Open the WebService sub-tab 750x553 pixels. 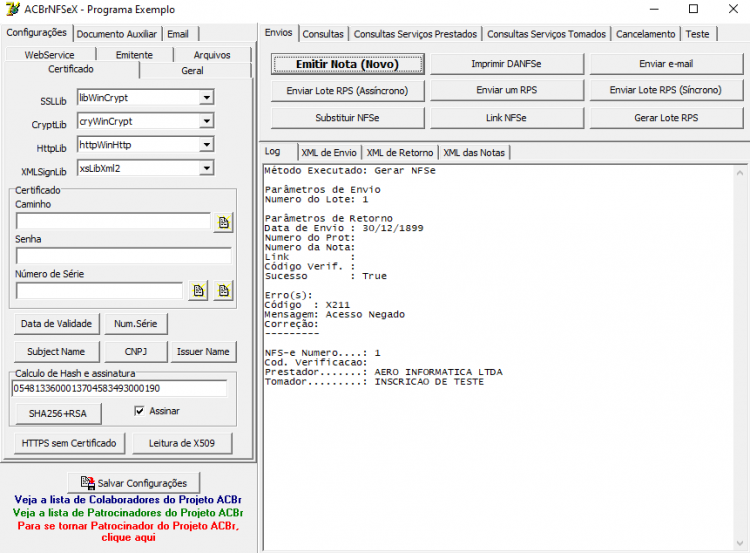[49, 55]
